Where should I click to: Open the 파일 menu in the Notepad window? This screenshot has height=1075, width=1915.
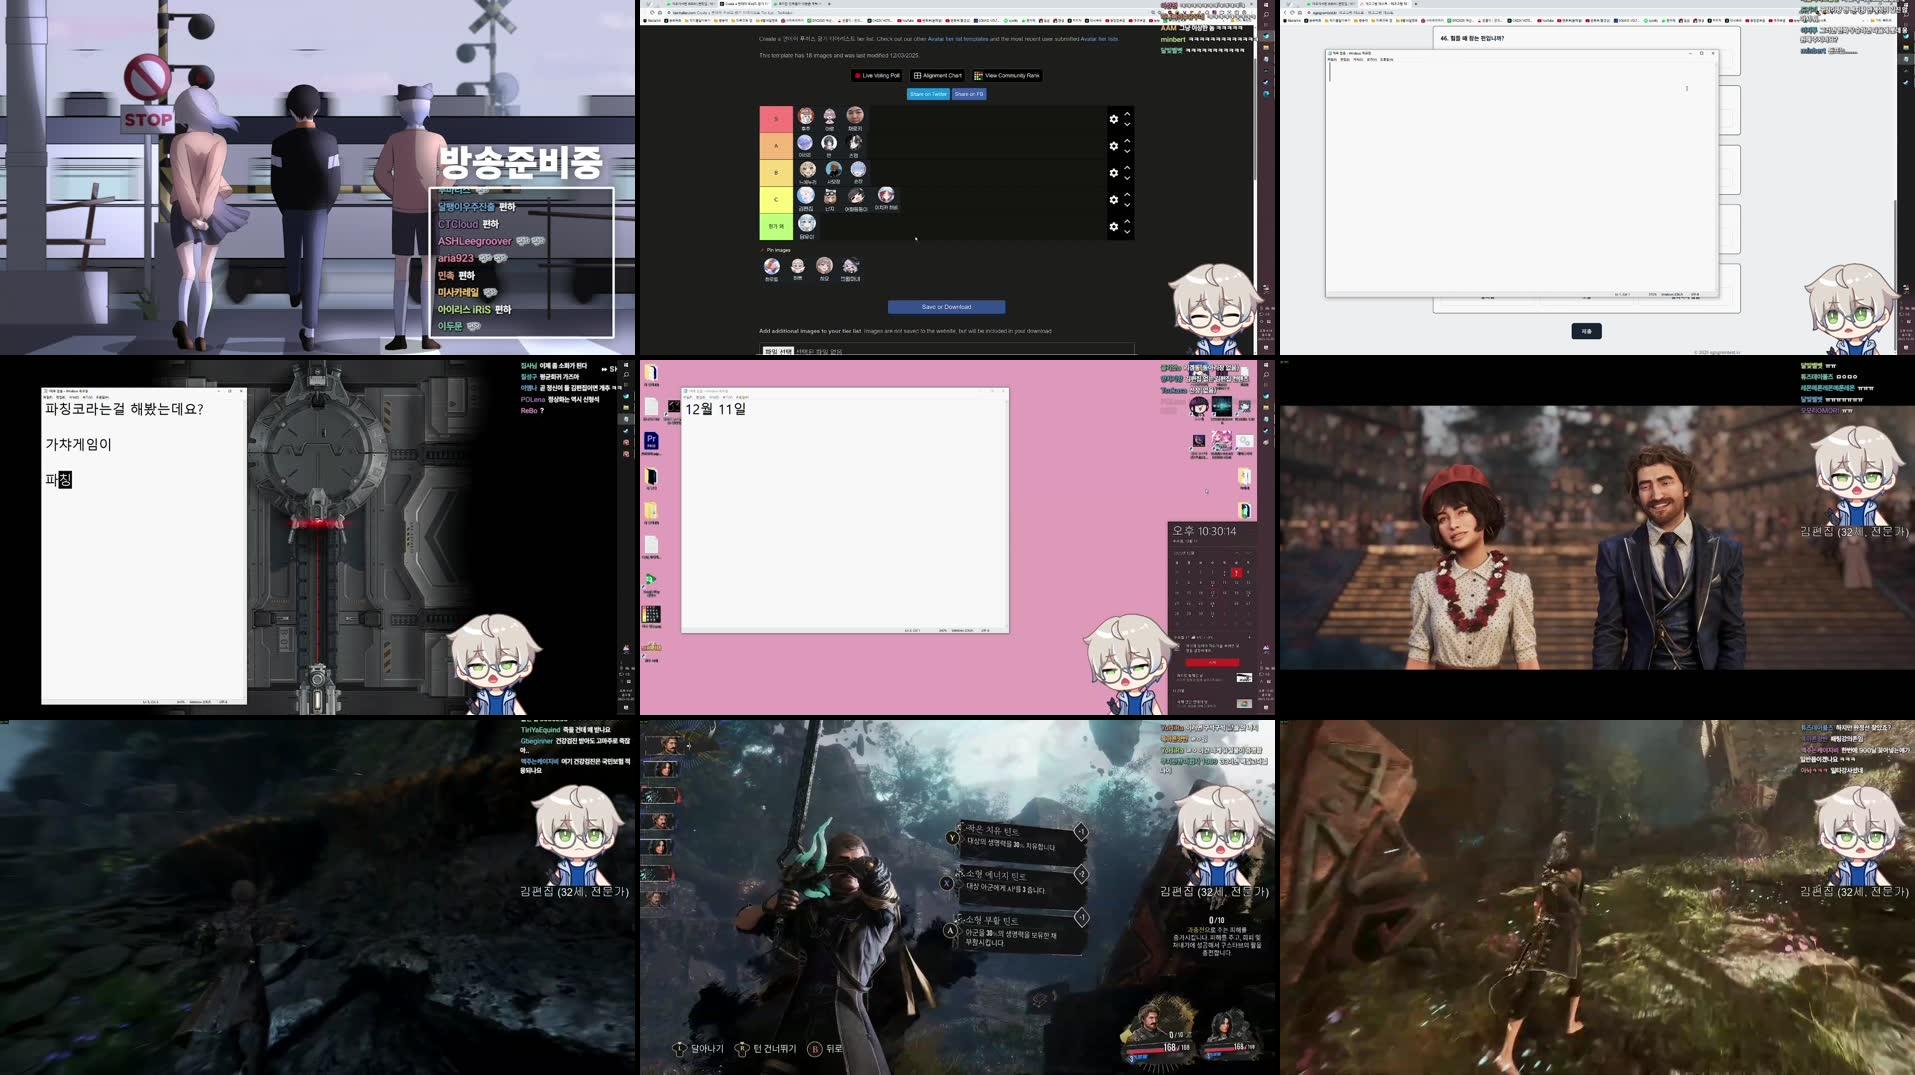point(46,397)
